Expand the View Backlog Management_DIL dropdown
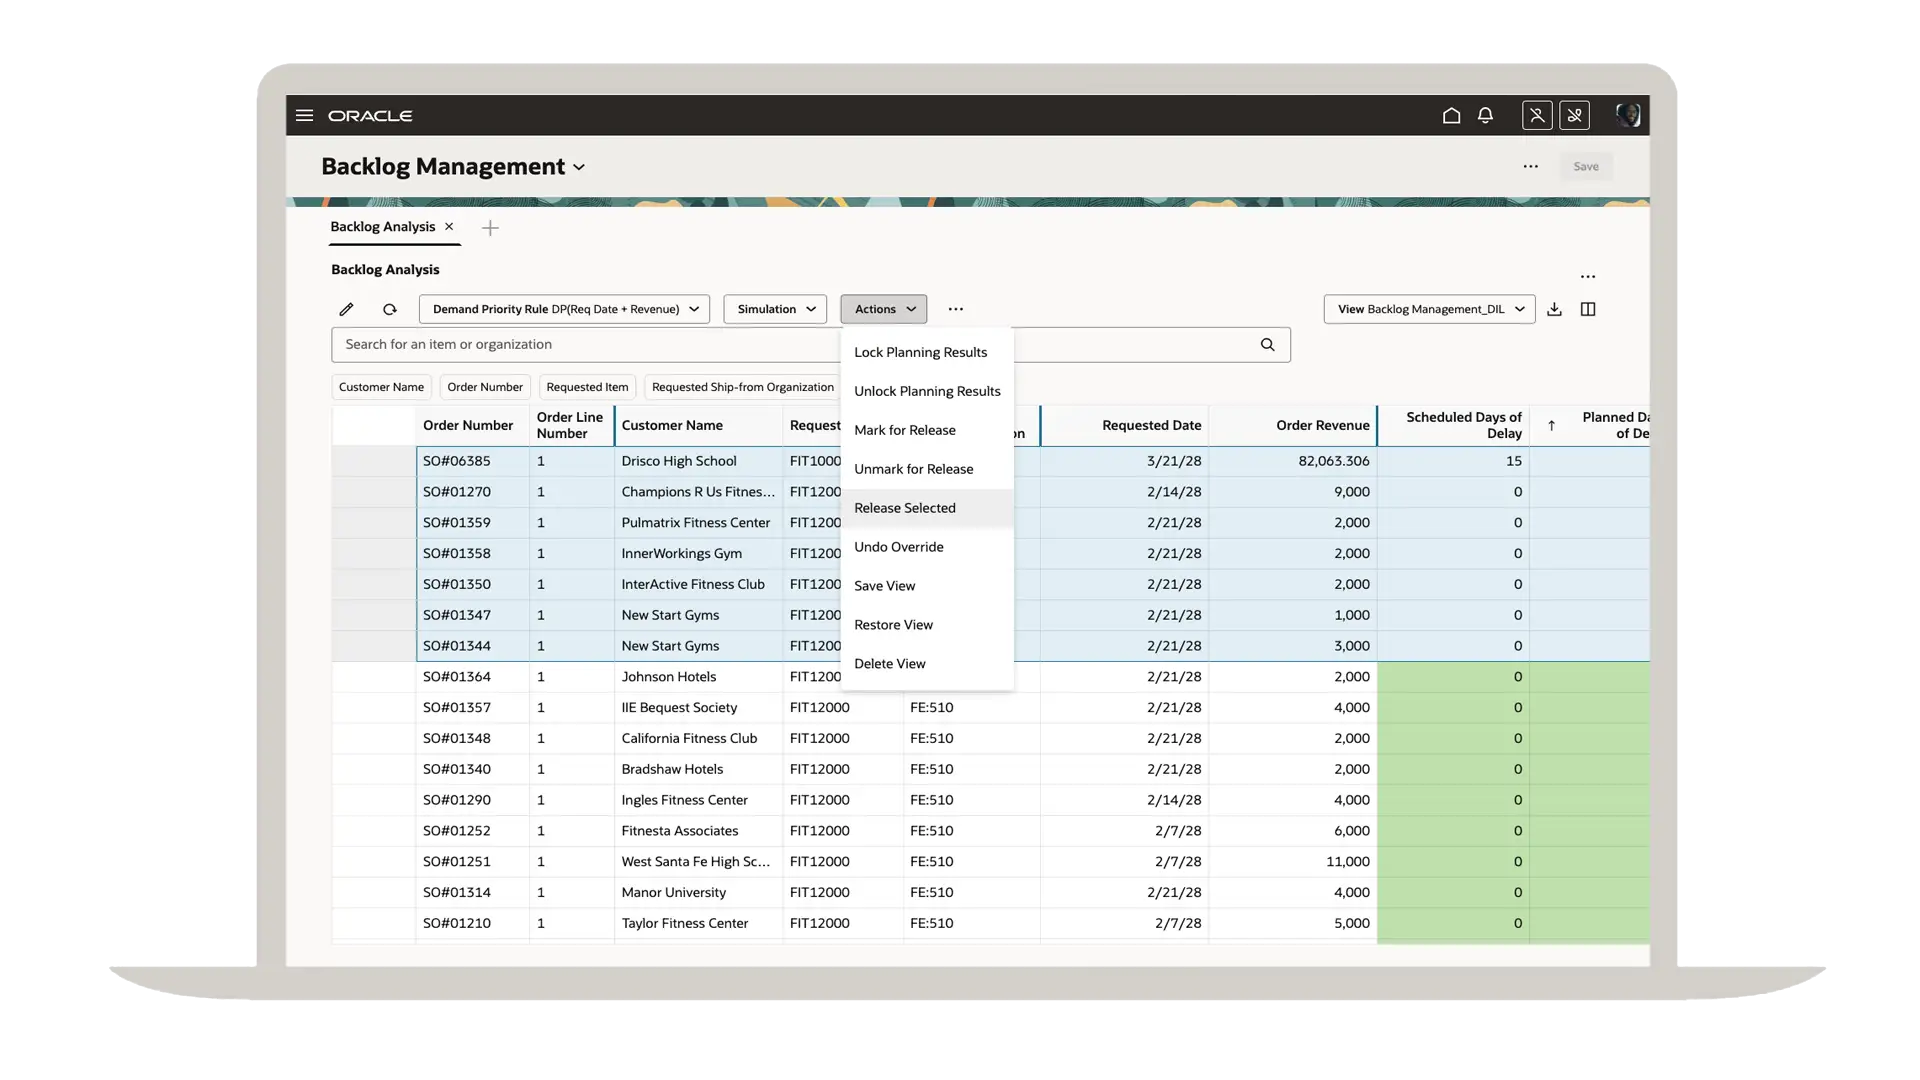This screenshot has height=1080, width=1920. 1428,310
